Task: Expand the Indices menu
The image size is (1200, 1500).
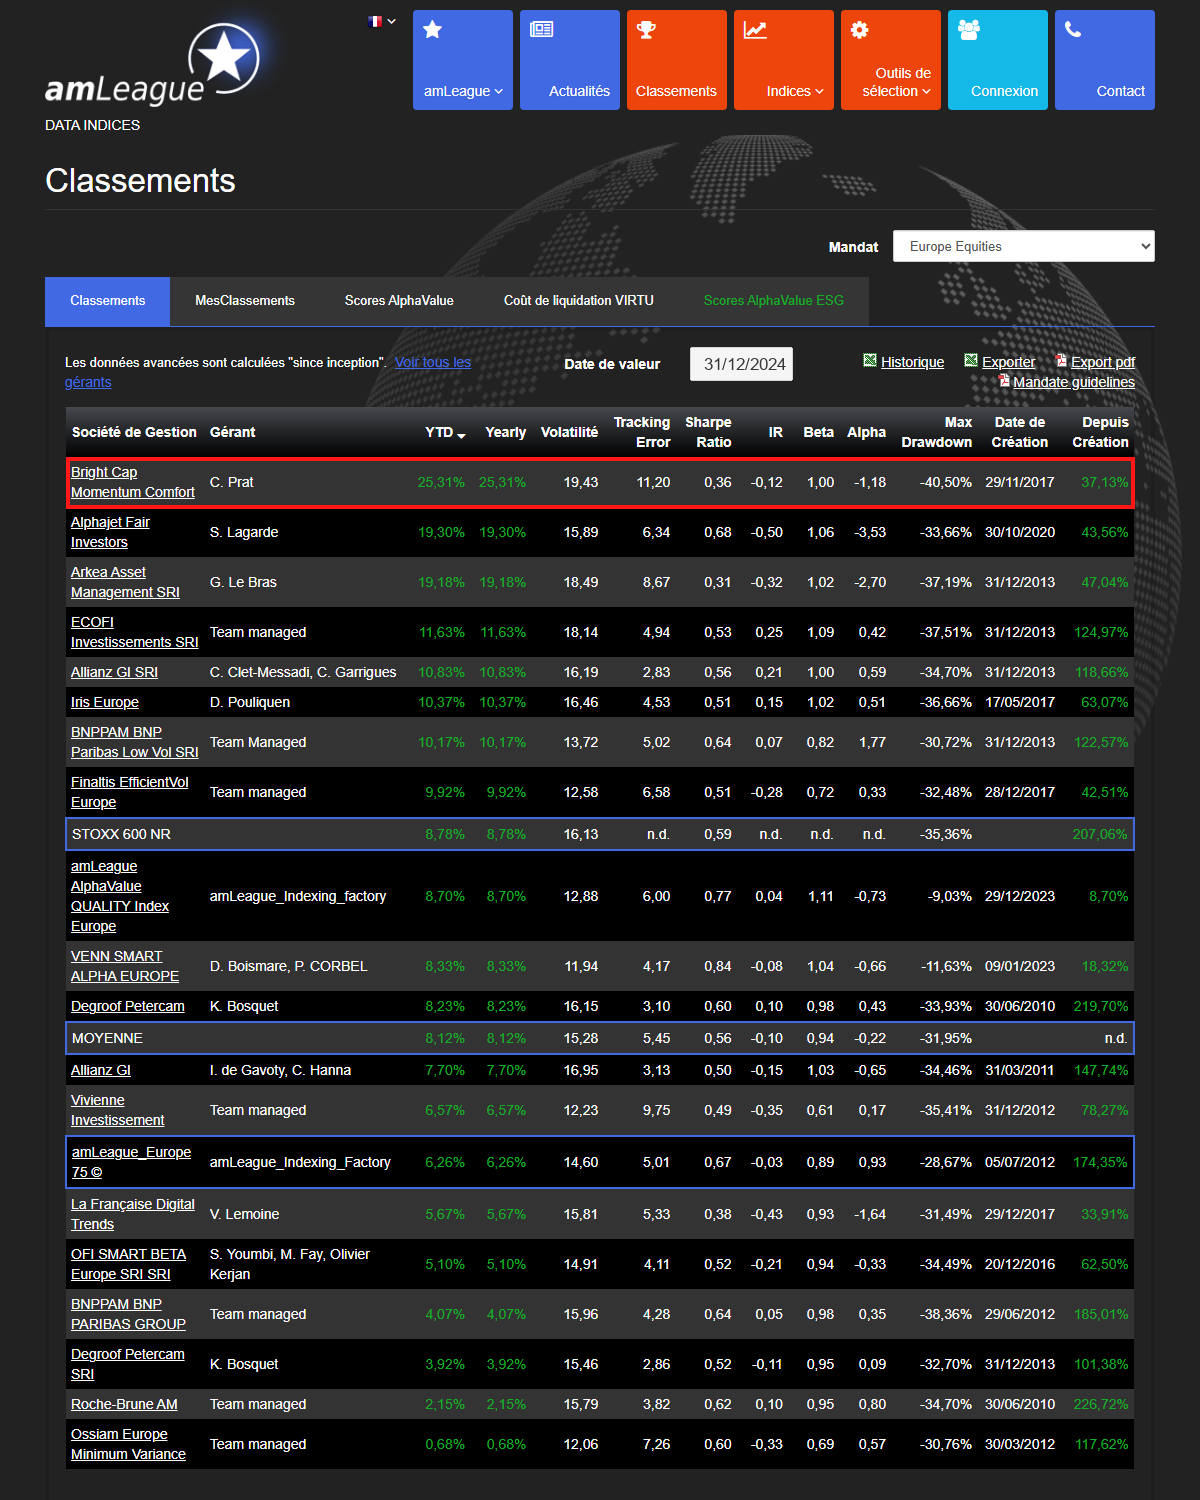Action: [784, 60]
